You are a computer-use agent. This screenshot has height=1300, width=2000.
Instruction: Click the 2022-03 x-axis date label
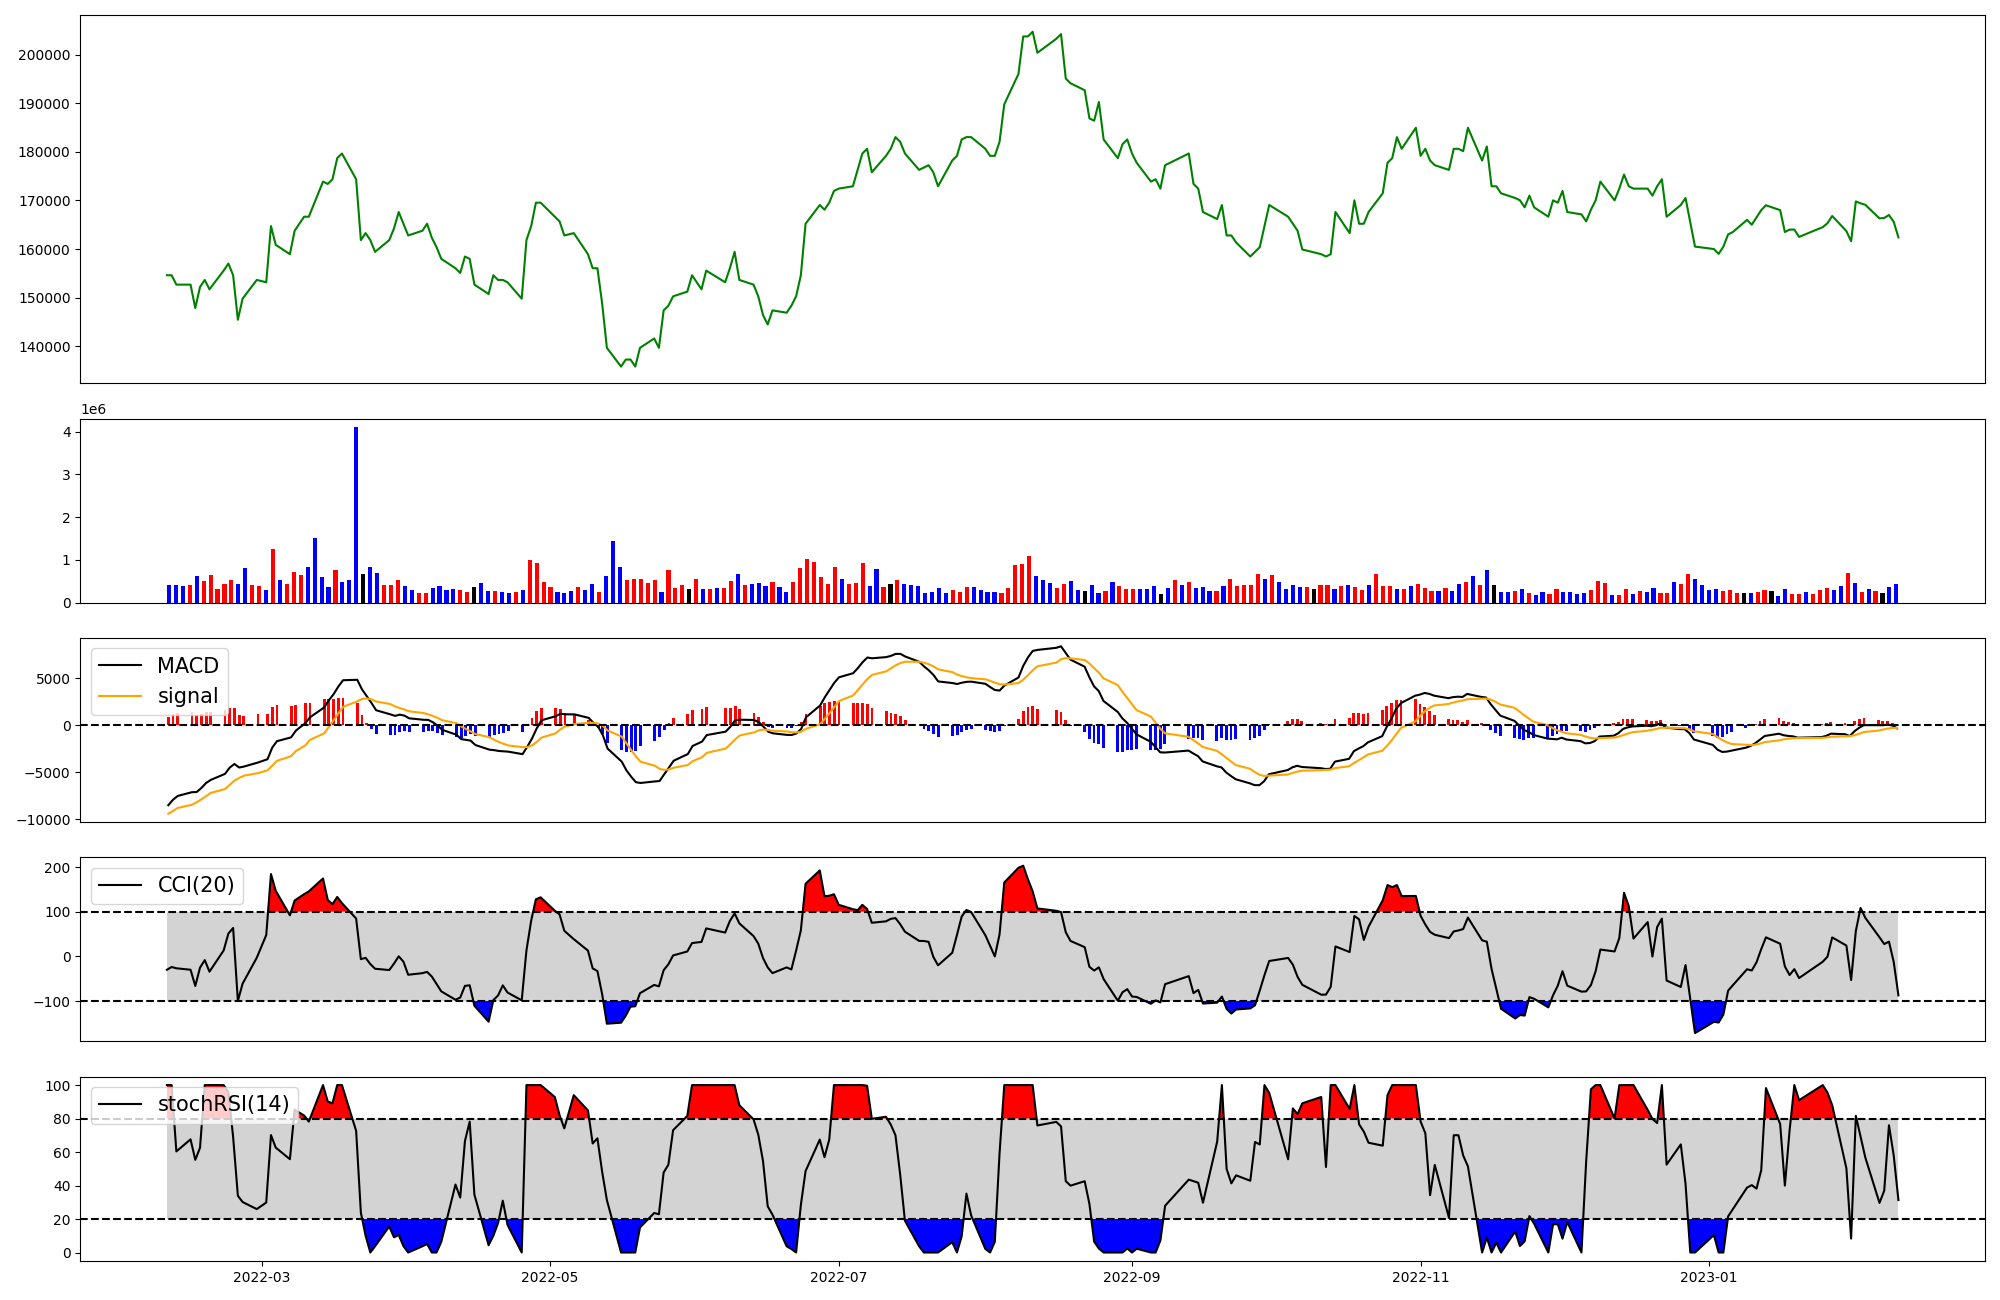[x=261, y=1277]
